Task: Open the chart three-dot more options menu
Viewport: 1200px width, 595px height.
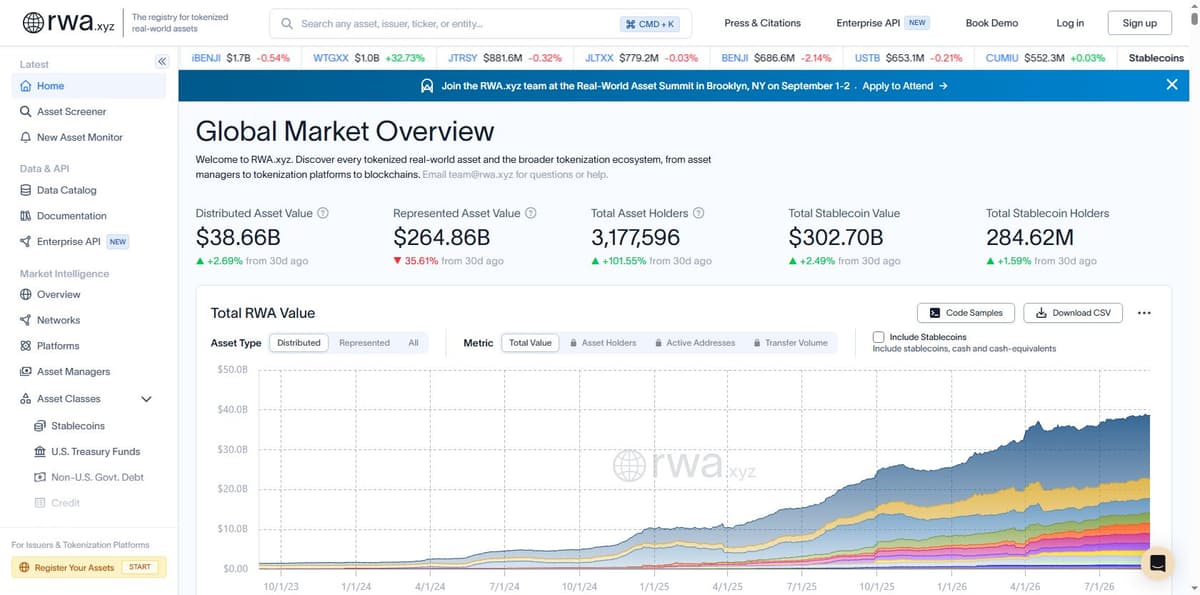Action: 1144,313
